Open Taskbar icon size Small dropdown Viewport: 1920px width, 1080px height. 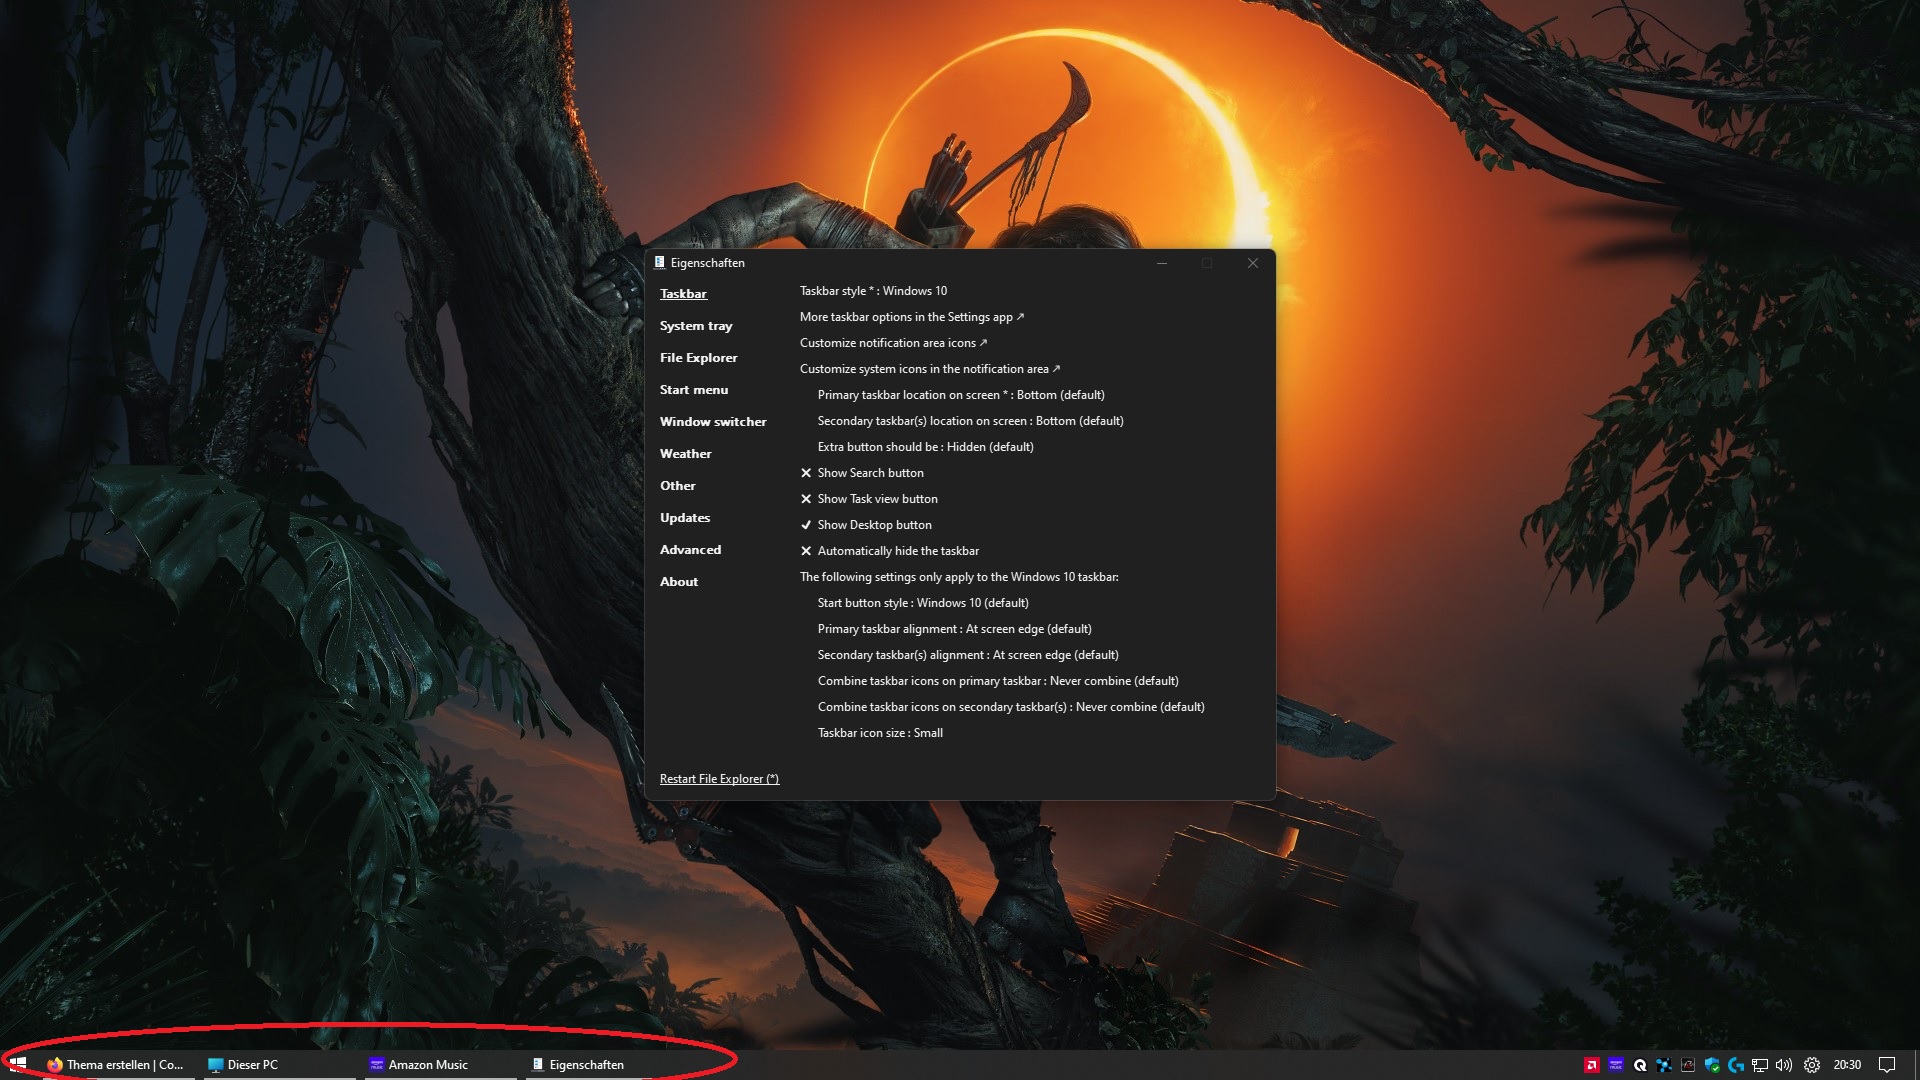coord(880,733)
